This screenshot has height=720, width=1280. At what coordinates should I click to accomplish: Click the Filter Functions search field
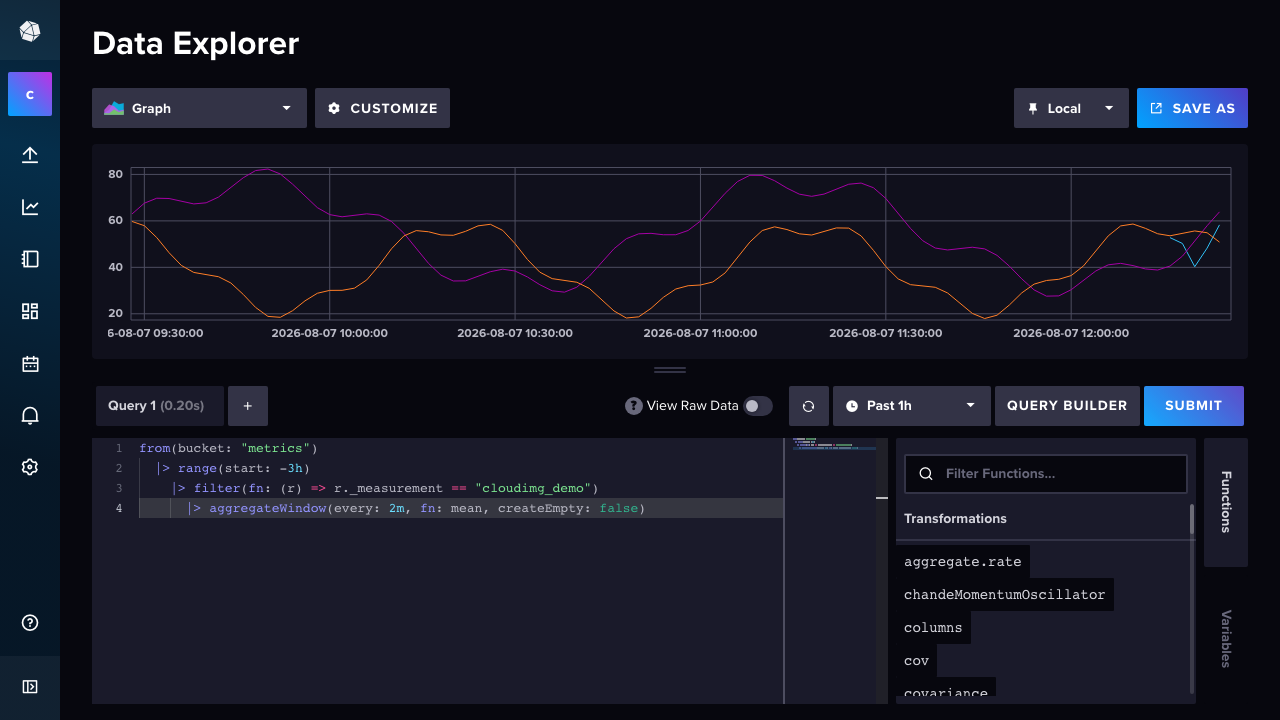[1046, 474]
